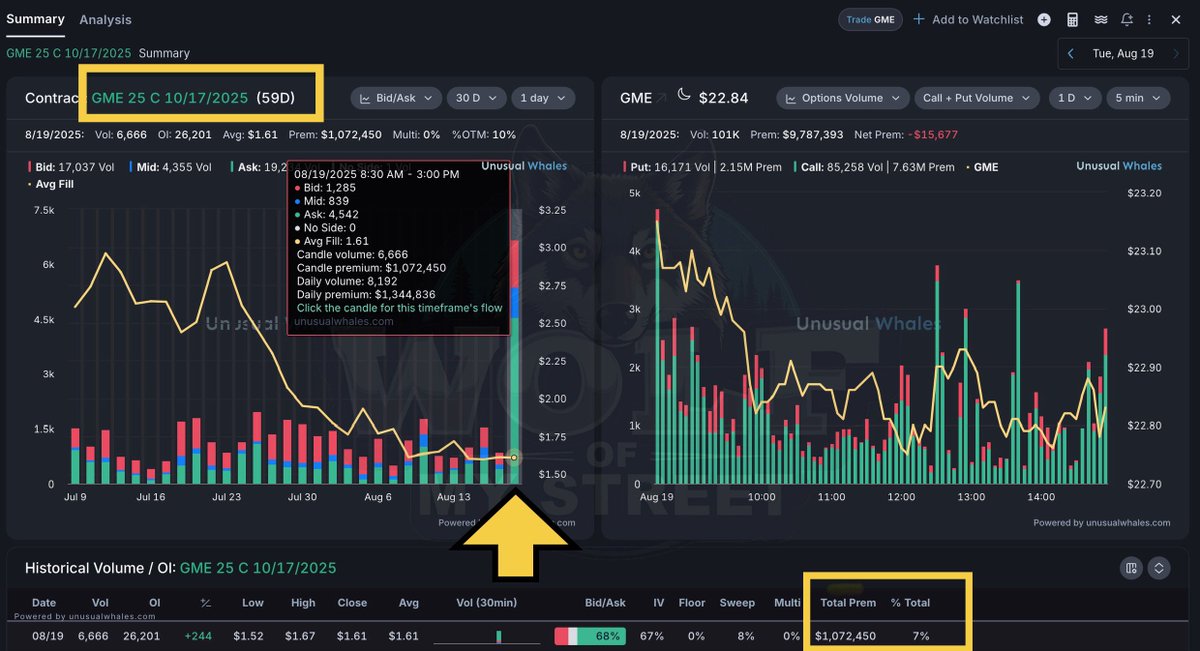Toggle the GME price line legend entry

(x=980, y=167)
